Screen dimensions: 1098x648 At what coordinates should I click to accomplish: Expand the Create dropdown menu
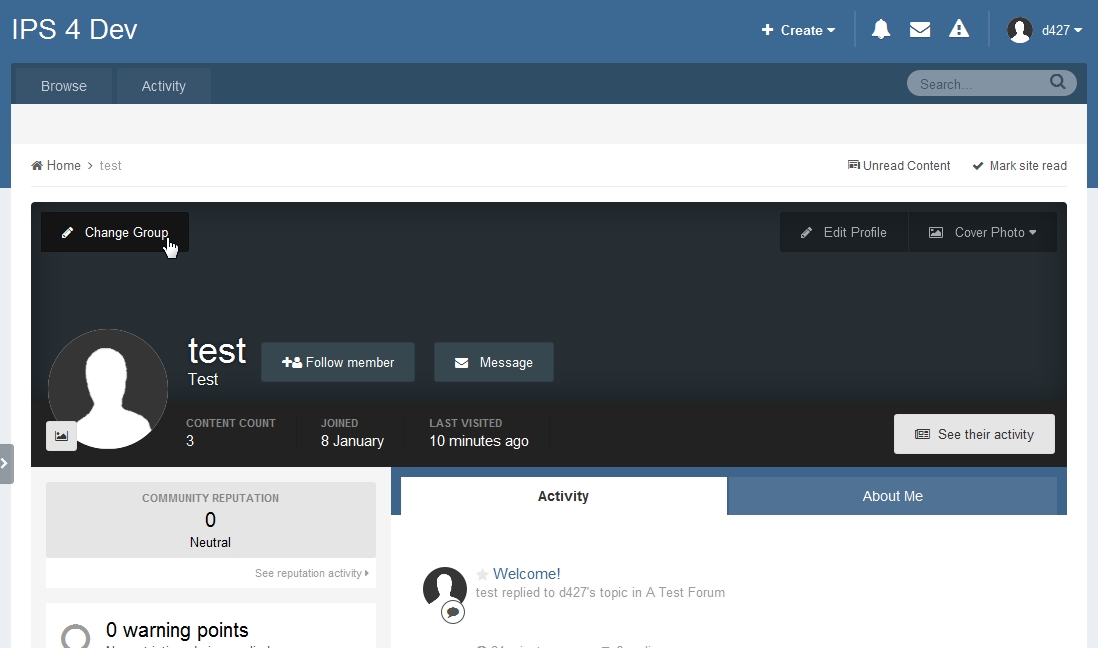pos(798,30)
